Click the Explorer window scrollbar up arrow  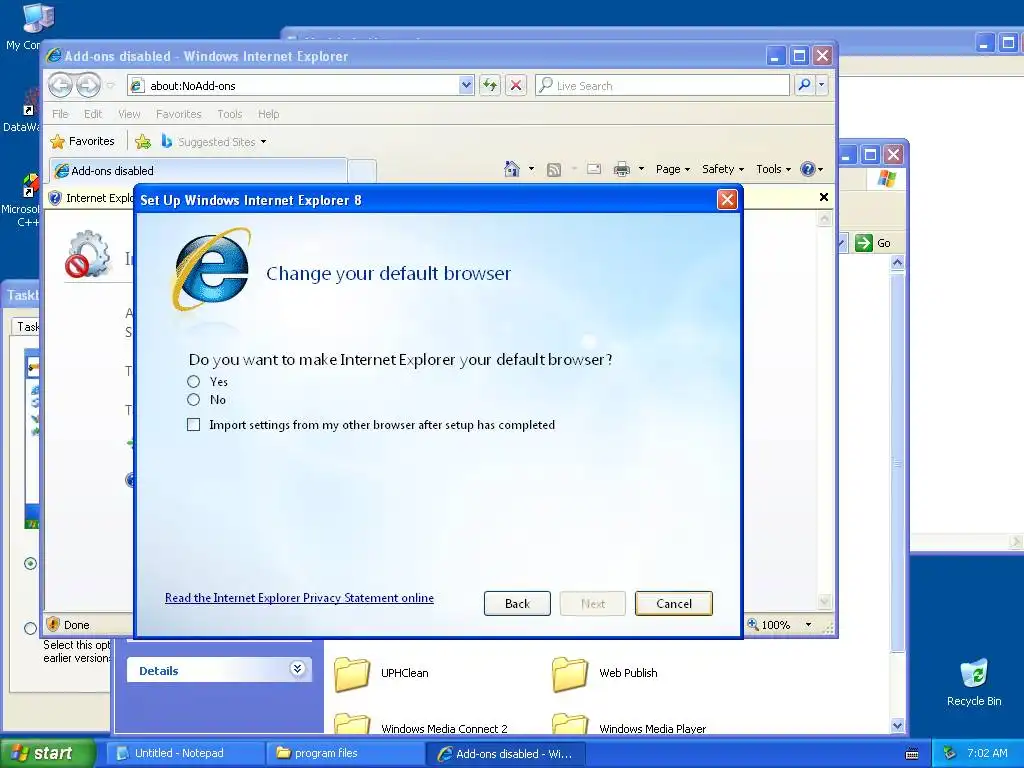(x=898, y=263)
